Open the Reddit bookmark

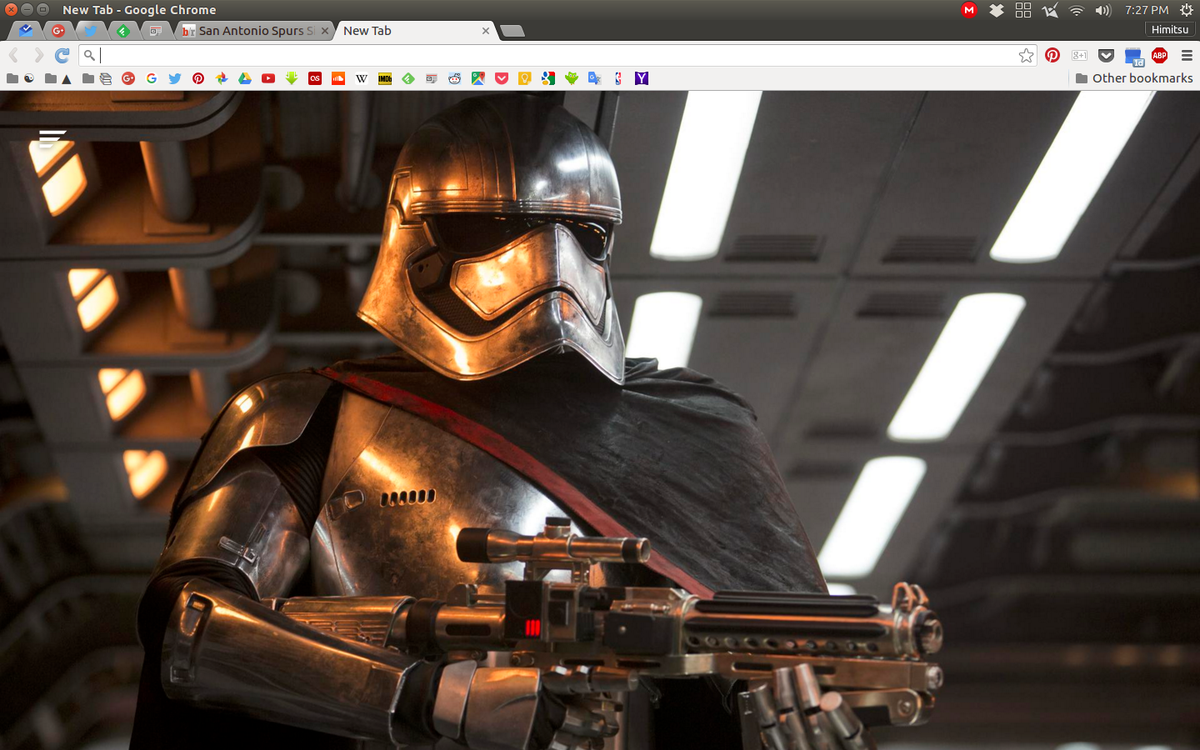(x=455, y=78)
